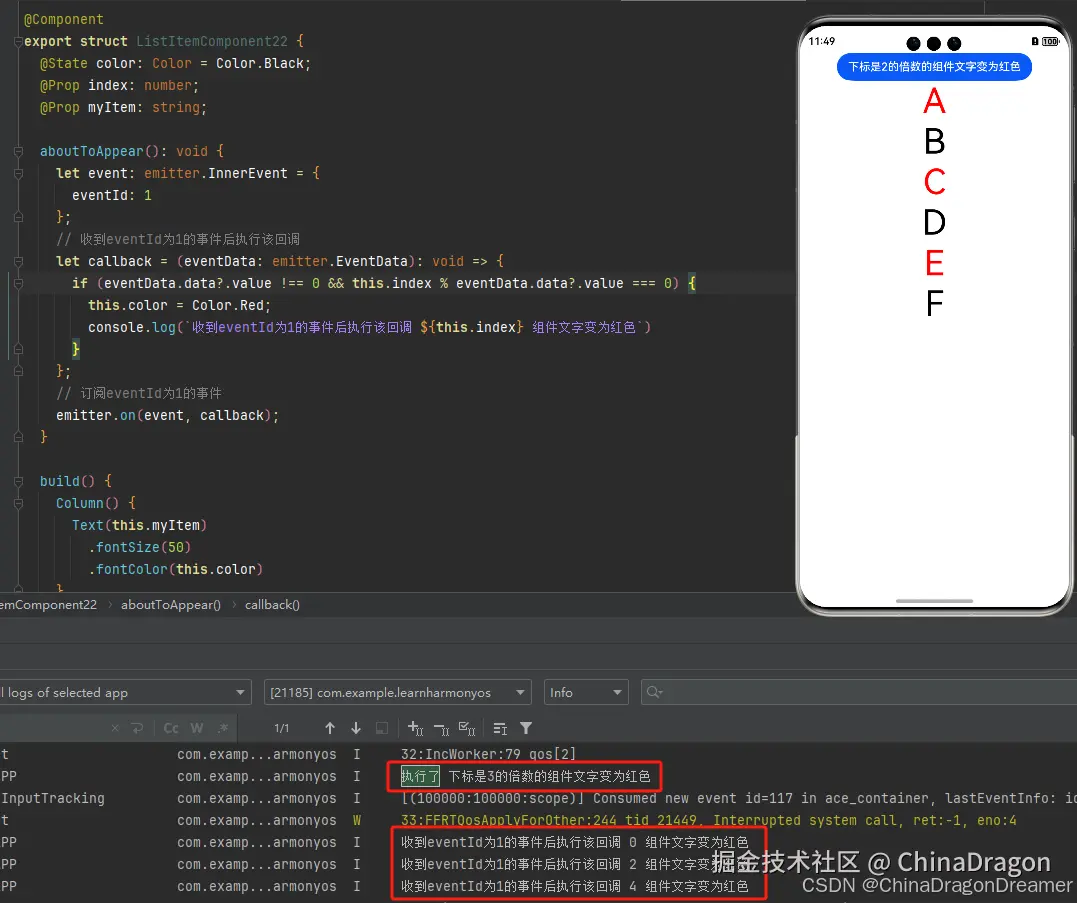Image resolution: width=1077 pixels, height=903 pixels.
Task: Click the .fontSize(50) code line
Action: tap(139, 547)
